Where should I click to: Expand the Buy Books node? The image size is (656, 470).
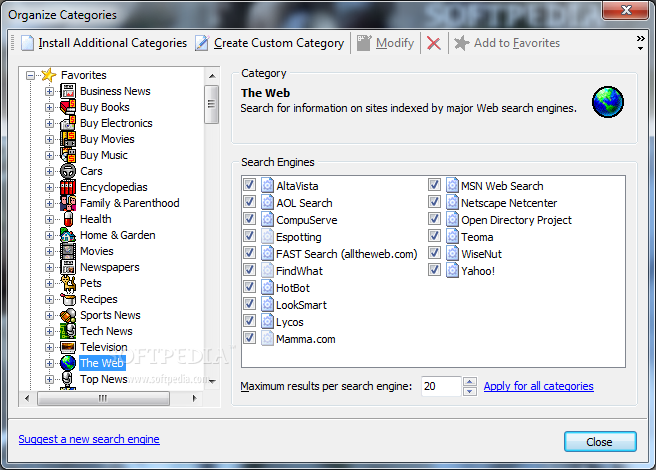49,107
